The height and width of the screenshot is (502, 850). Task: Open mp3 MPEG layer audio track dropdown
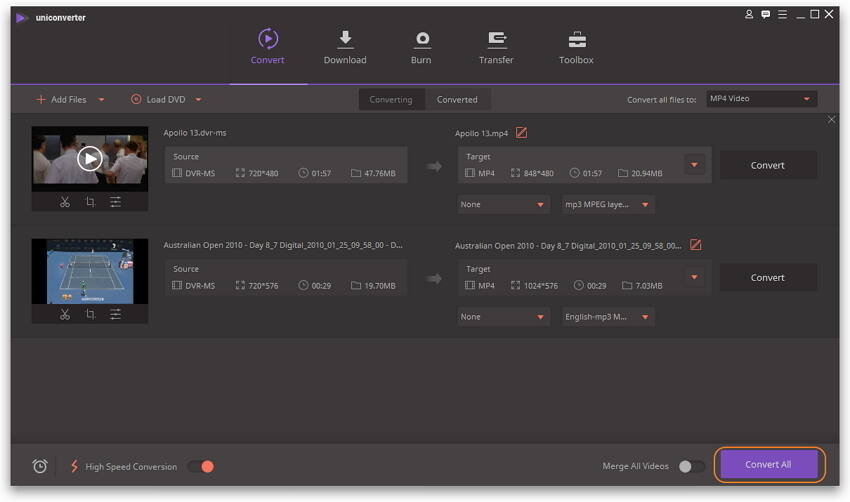(608, 204)
